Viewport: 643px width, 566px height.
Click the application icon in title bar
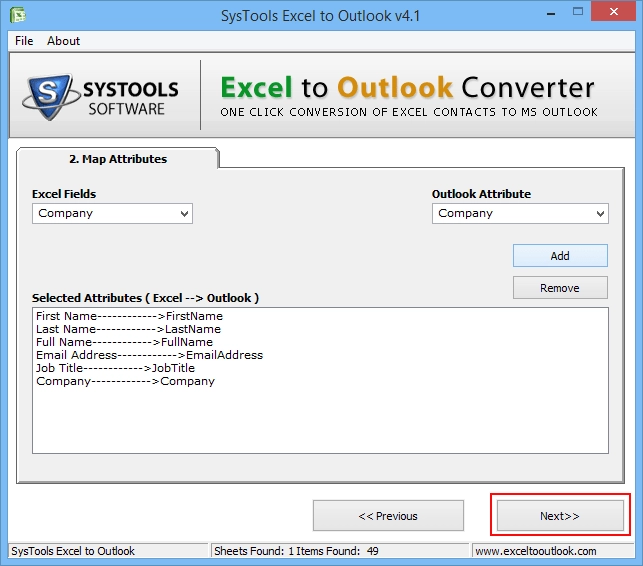click(x=18, y=15)
